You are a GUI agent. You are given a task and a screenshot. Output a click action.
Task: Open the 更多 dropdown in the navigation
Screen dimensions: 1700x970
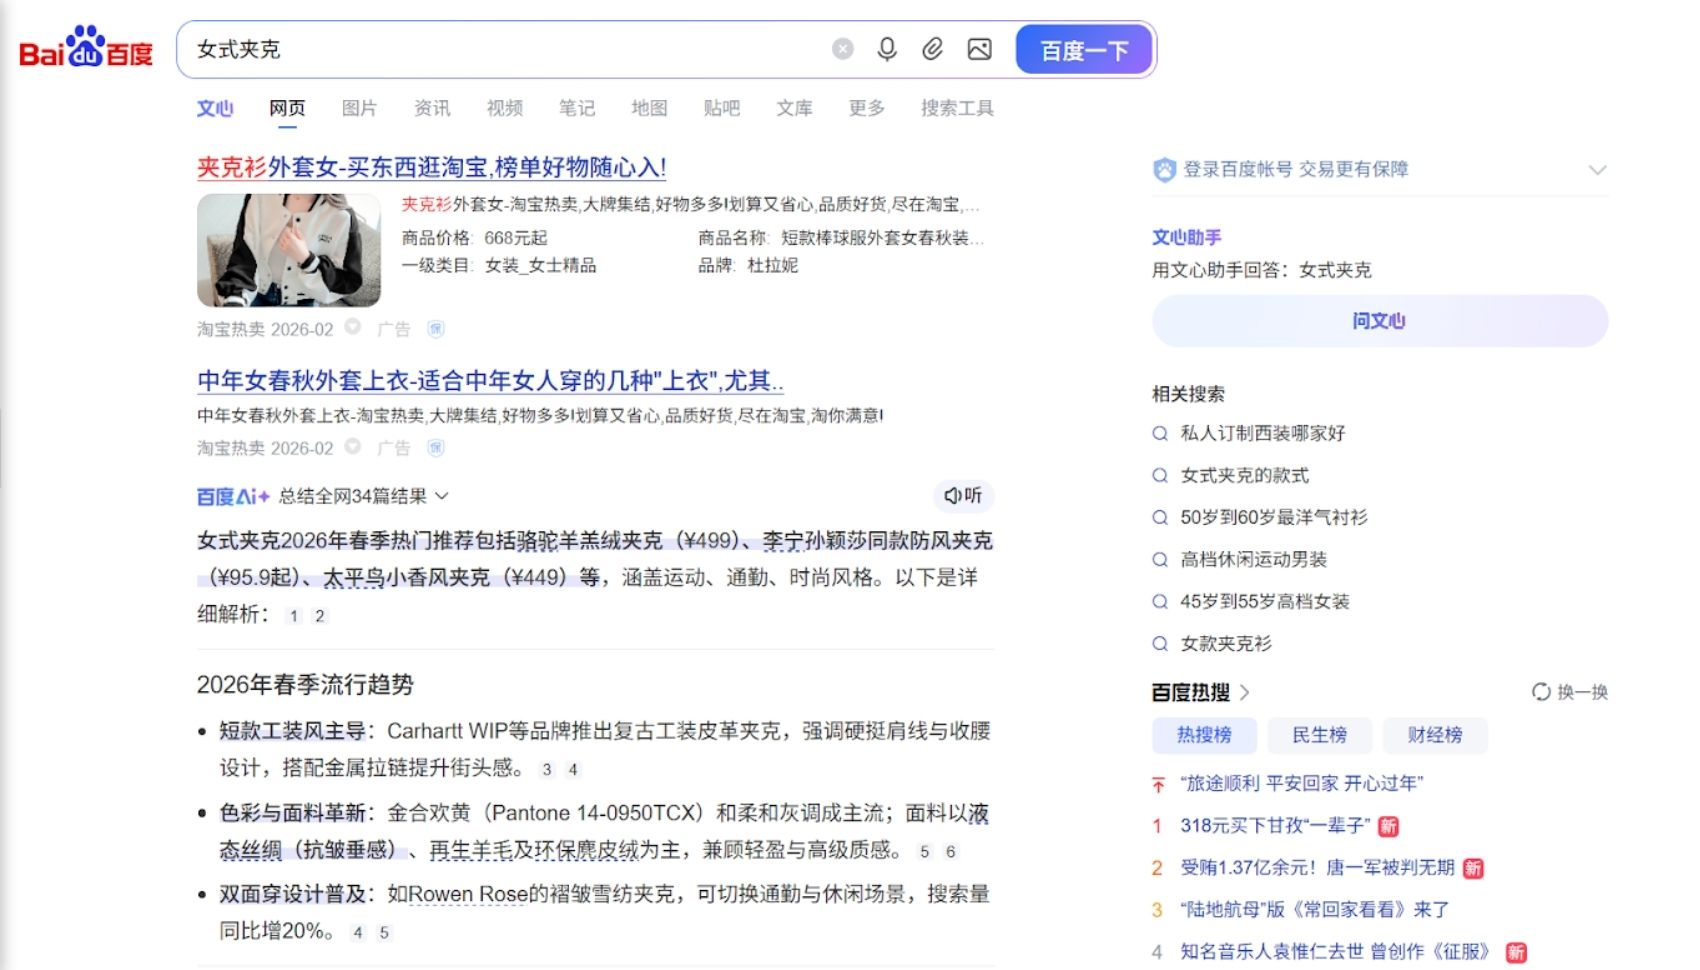865,108
